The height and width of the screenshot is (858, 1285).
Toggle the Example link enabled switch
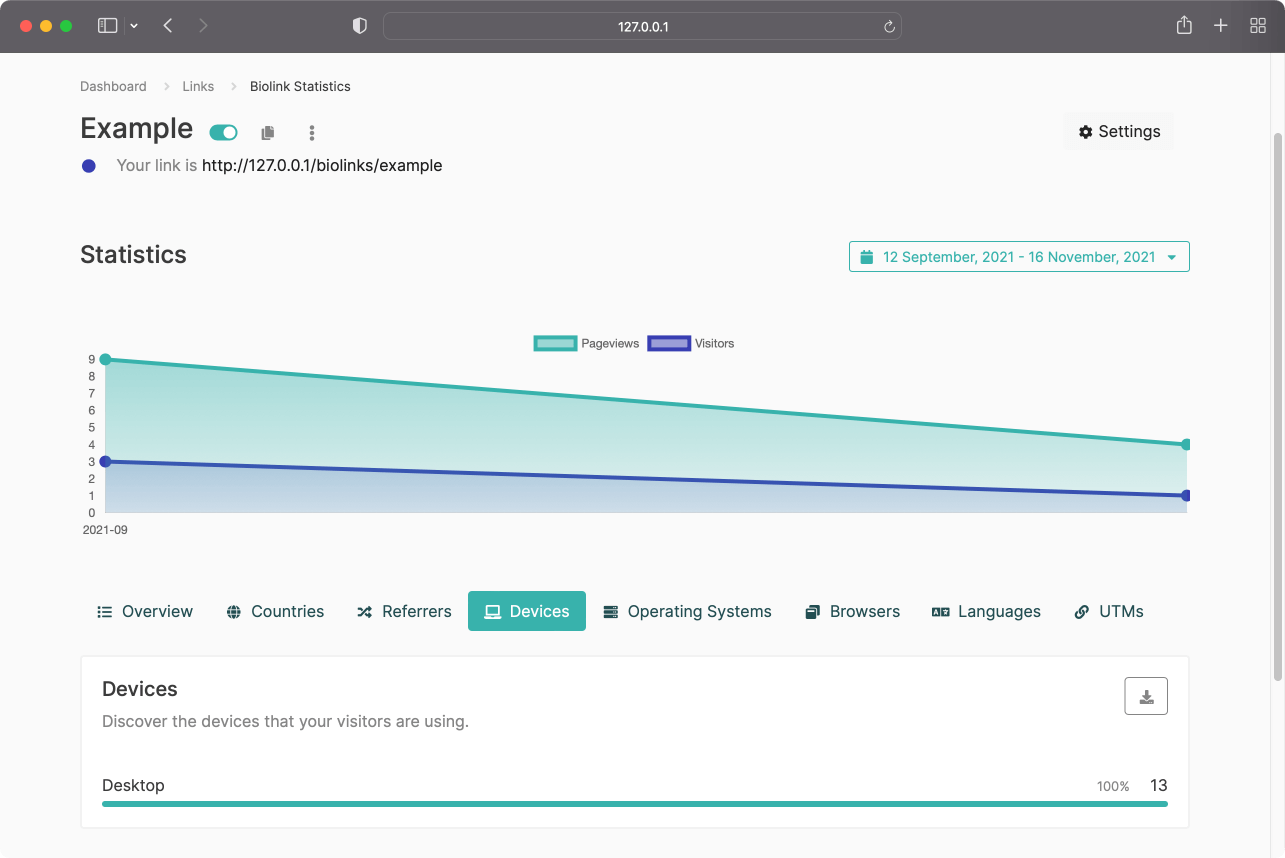coord(223,132)
